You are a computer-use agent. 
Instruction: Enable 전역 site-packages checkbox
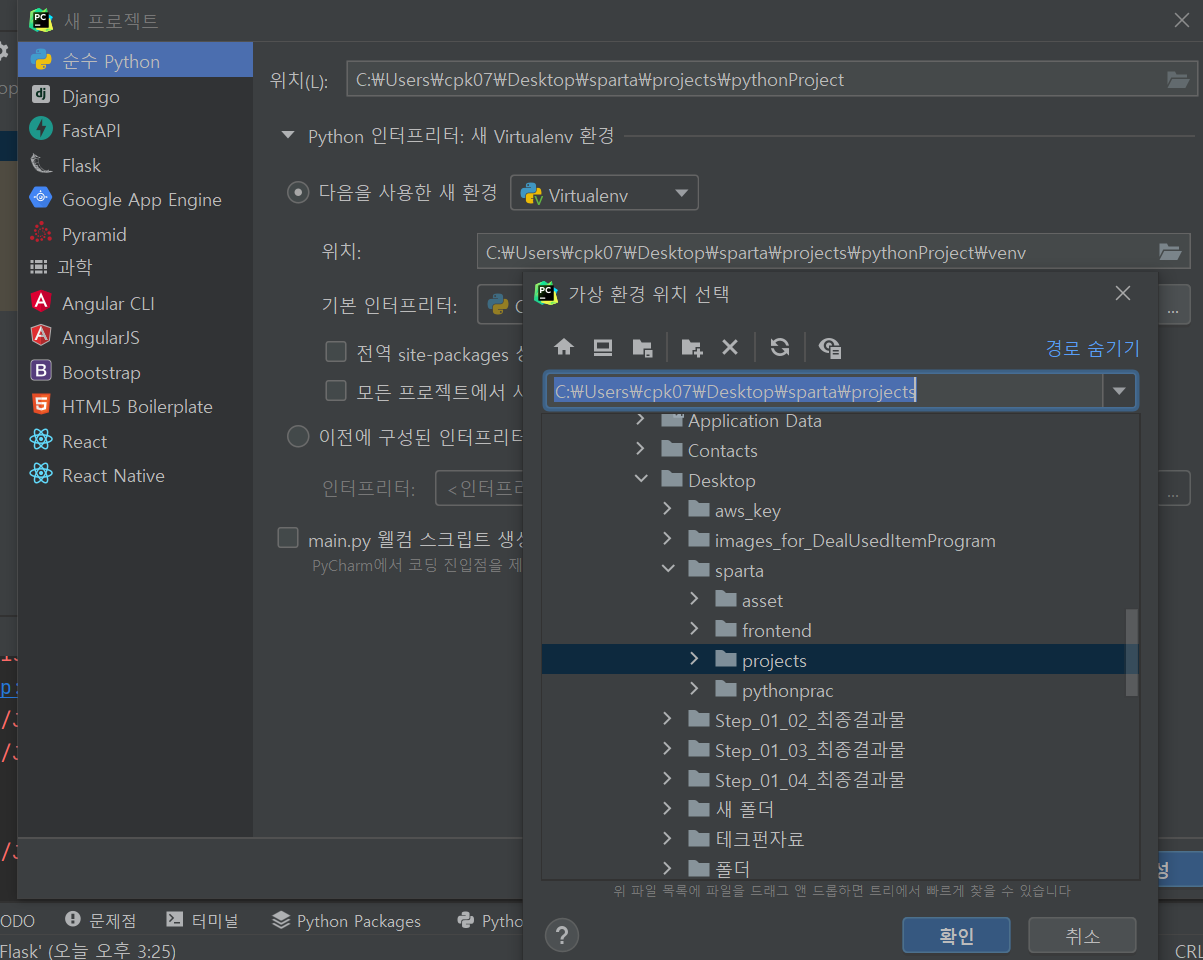pyautogui.click(x=336, y=352)
